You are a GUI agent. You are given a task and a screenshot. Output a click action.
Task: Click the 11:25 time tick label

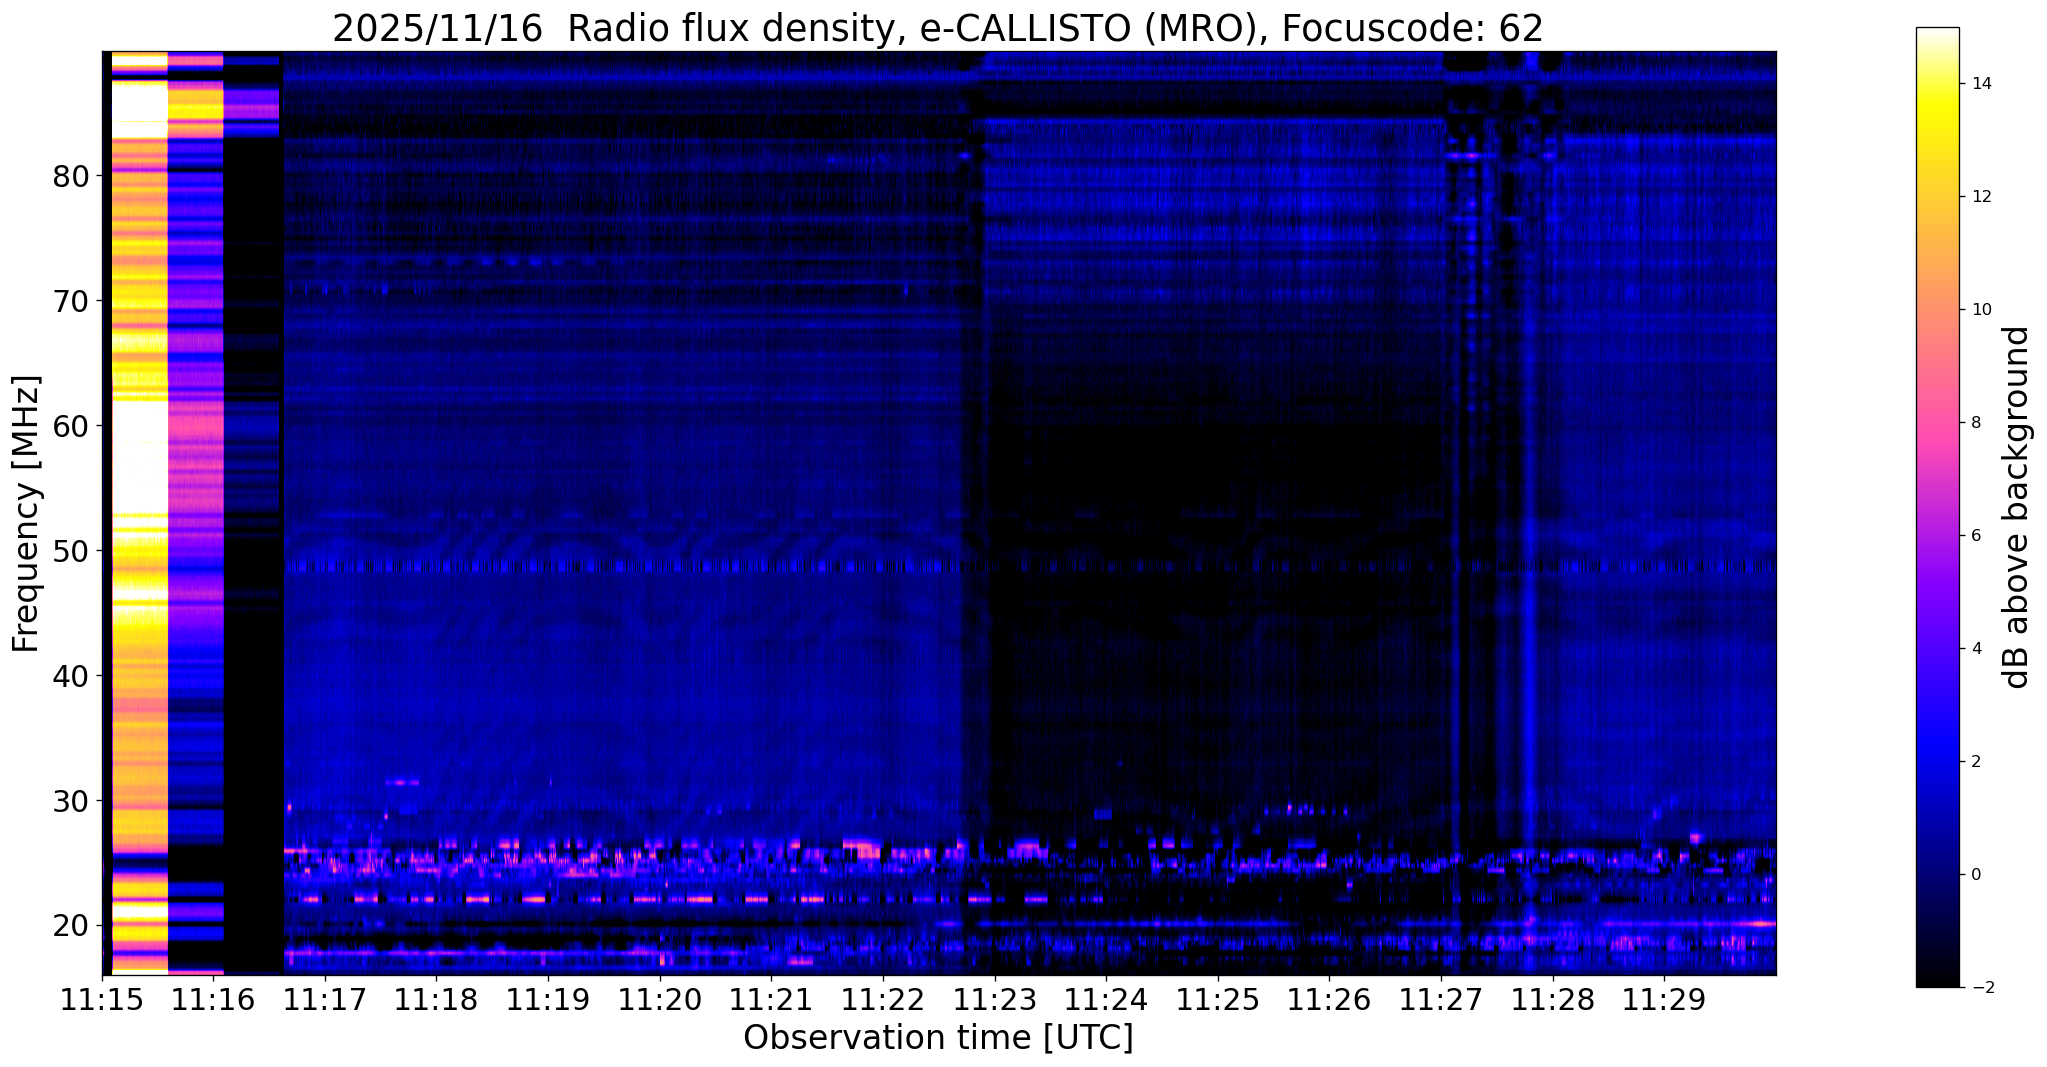[x=1217, y=1000]
